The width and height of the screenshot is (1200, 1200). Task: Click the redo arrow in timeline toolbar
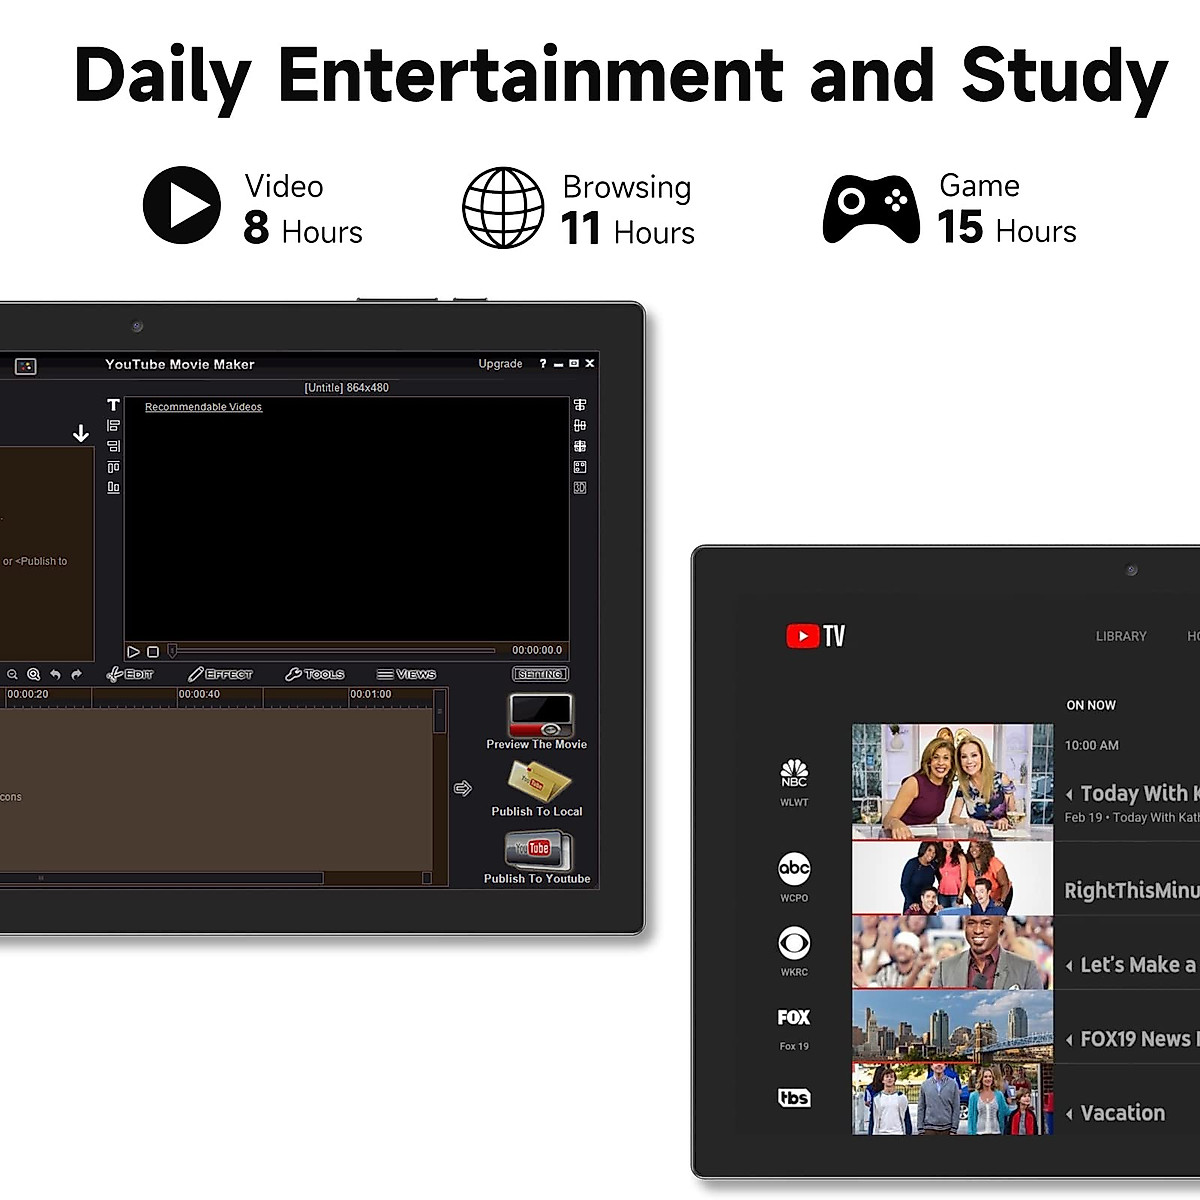[x=76, y=675]
